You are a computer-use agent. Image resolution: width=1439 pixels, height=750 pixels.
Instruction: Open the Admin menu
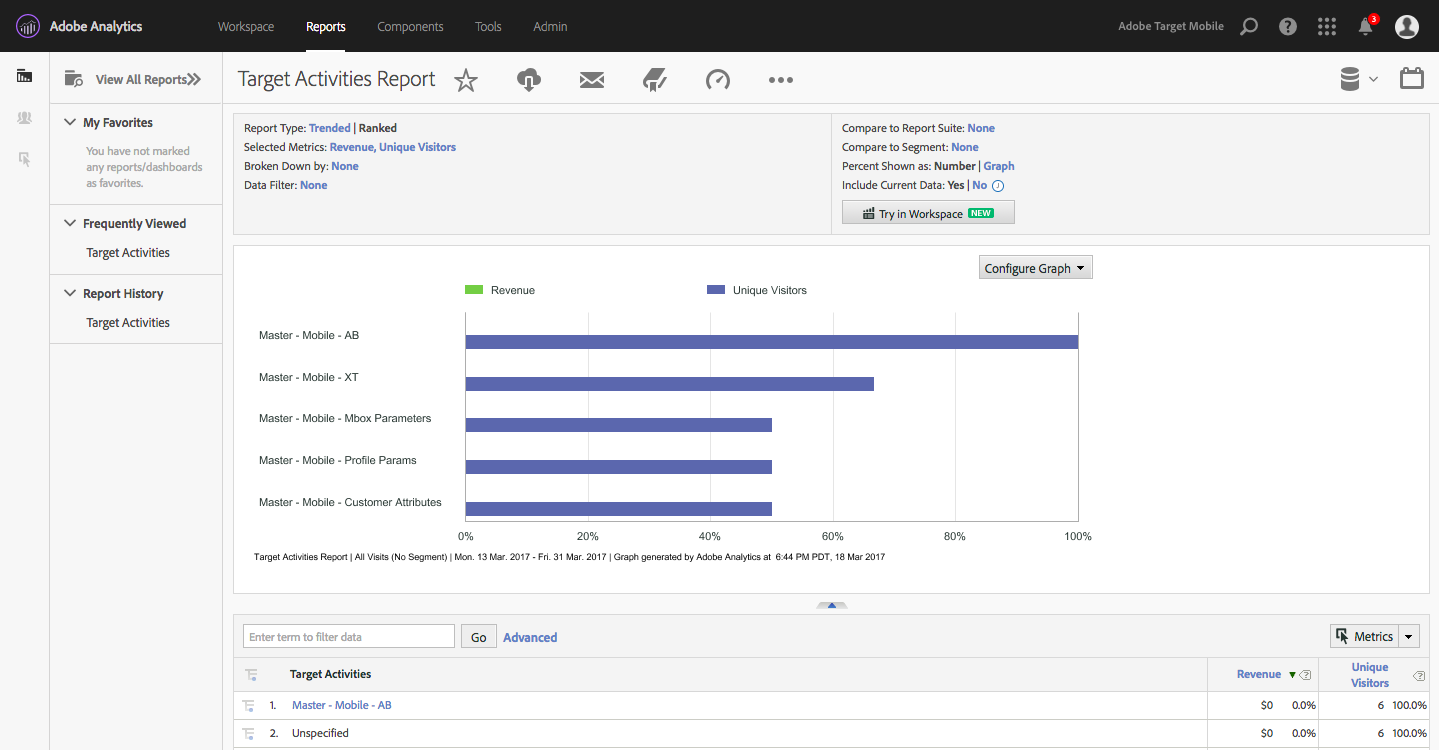click(550, 27)
